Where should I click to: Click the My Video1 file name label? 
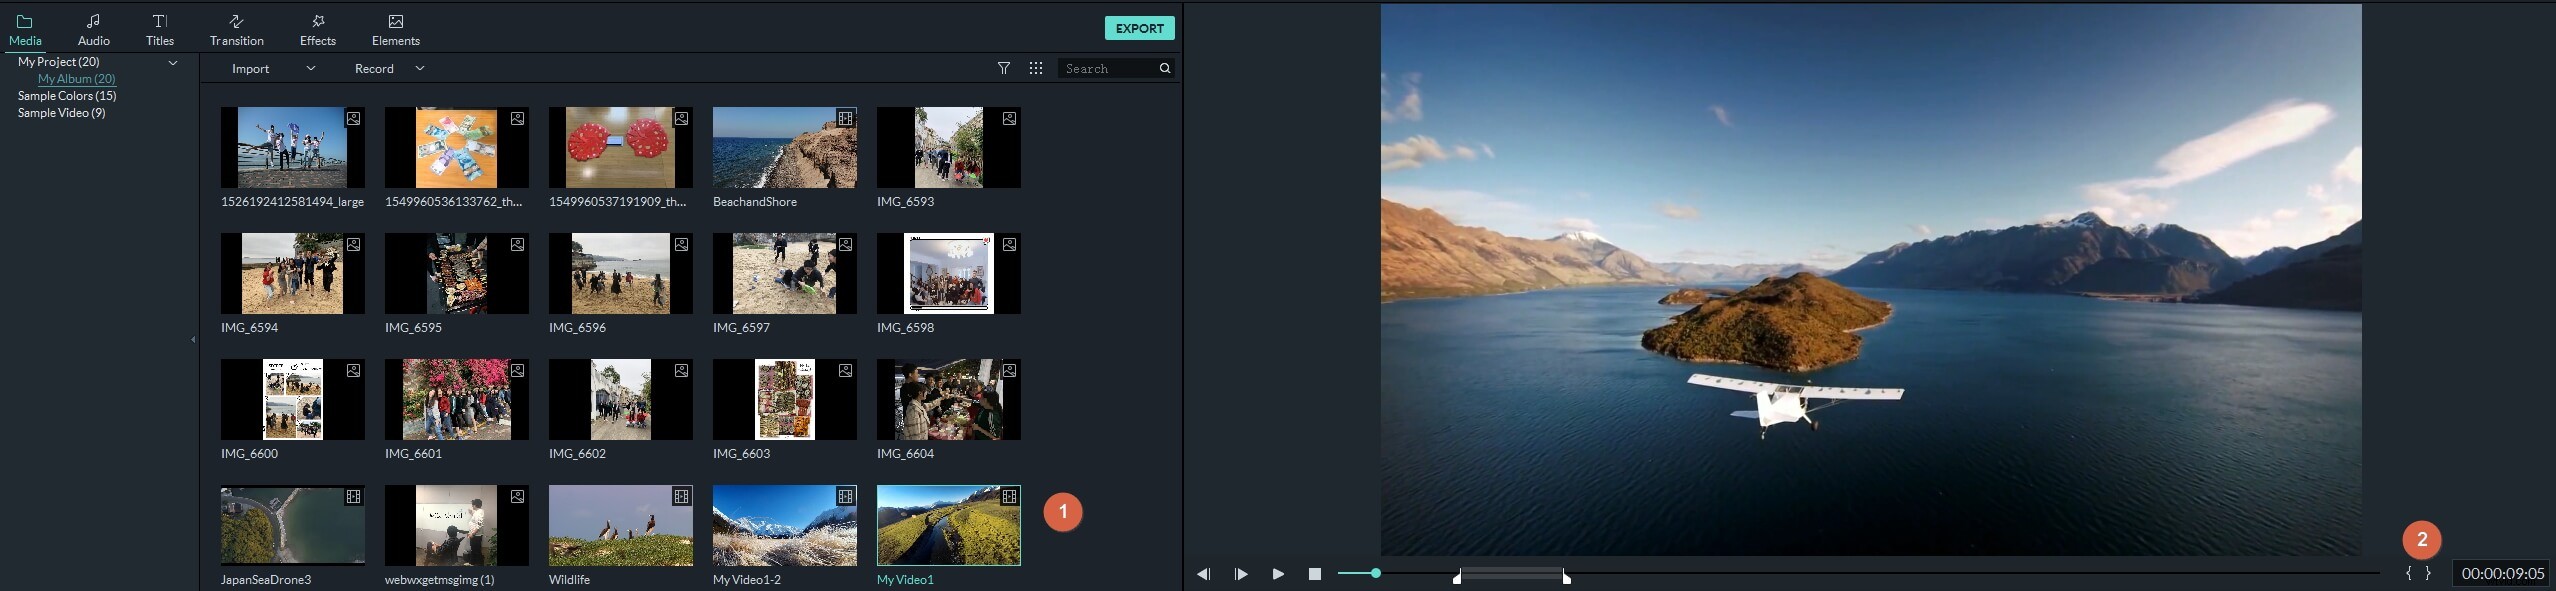tap(905, 580)
